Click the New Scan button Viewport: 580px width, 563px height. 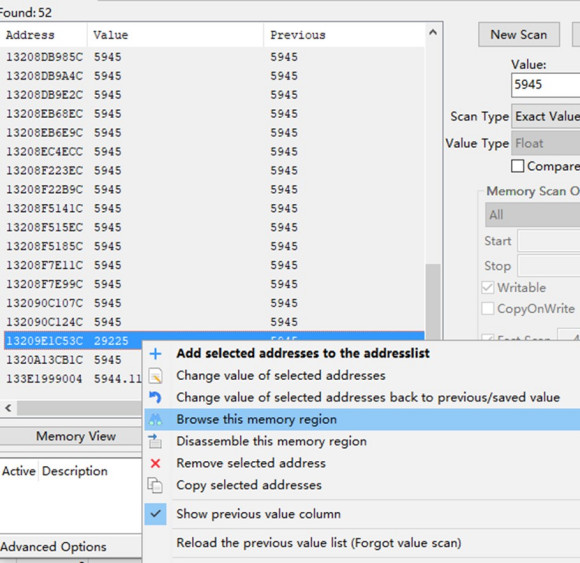pyautogui.click(x=519, y=35)
